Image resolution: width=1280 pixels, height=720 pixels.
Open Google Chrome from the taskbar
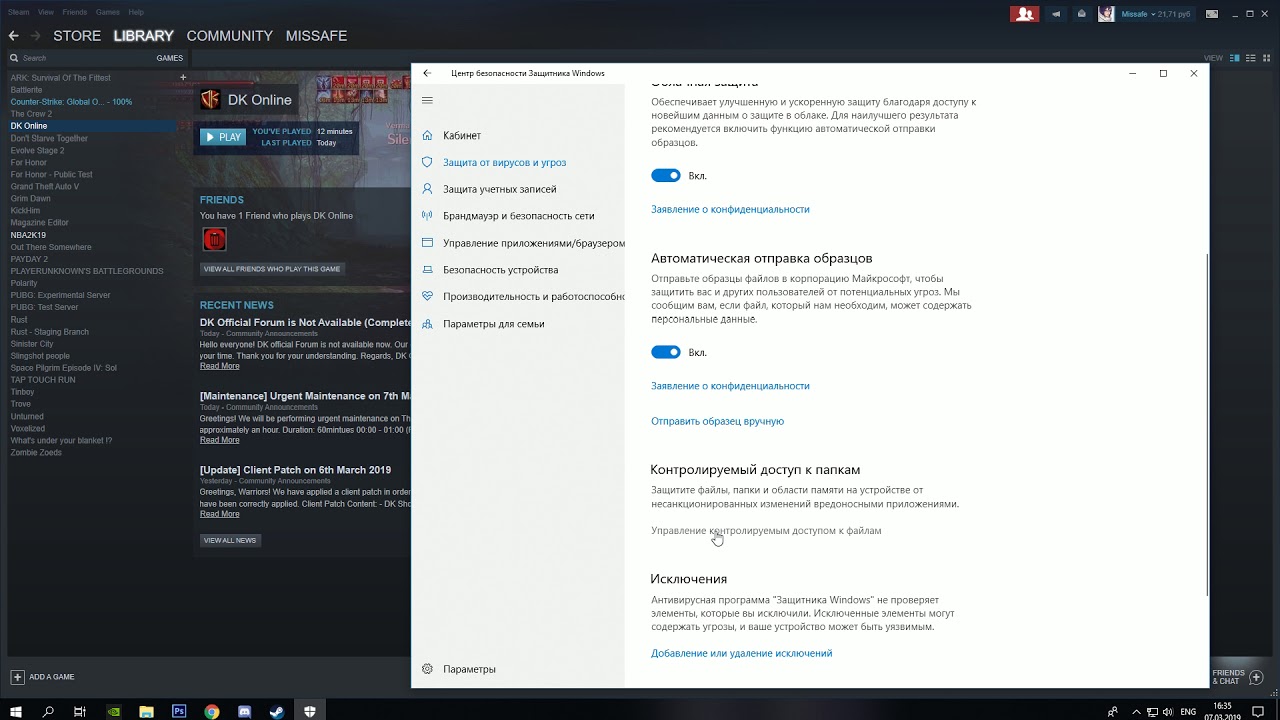click(x=212, y=712)
